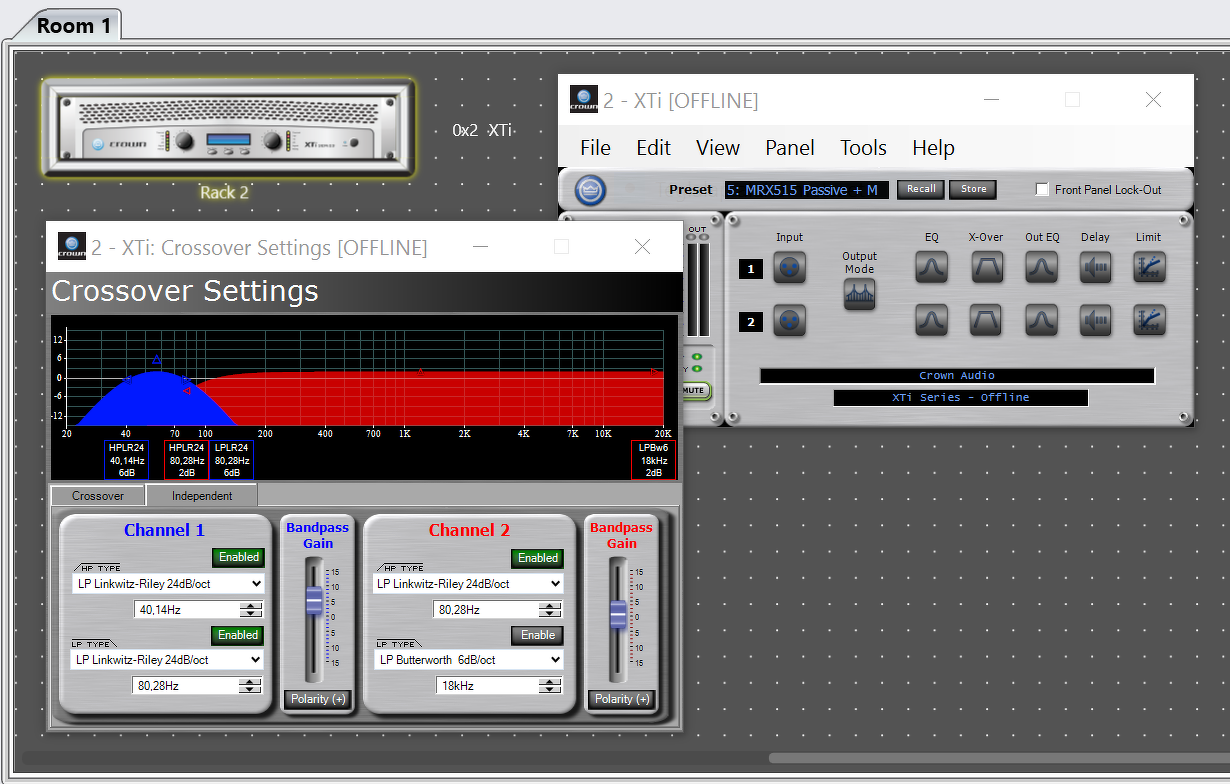Viewport: 1230px width, 784px height.
Task: Open Channel 2 EQ block
Action: tap(932, 320)
